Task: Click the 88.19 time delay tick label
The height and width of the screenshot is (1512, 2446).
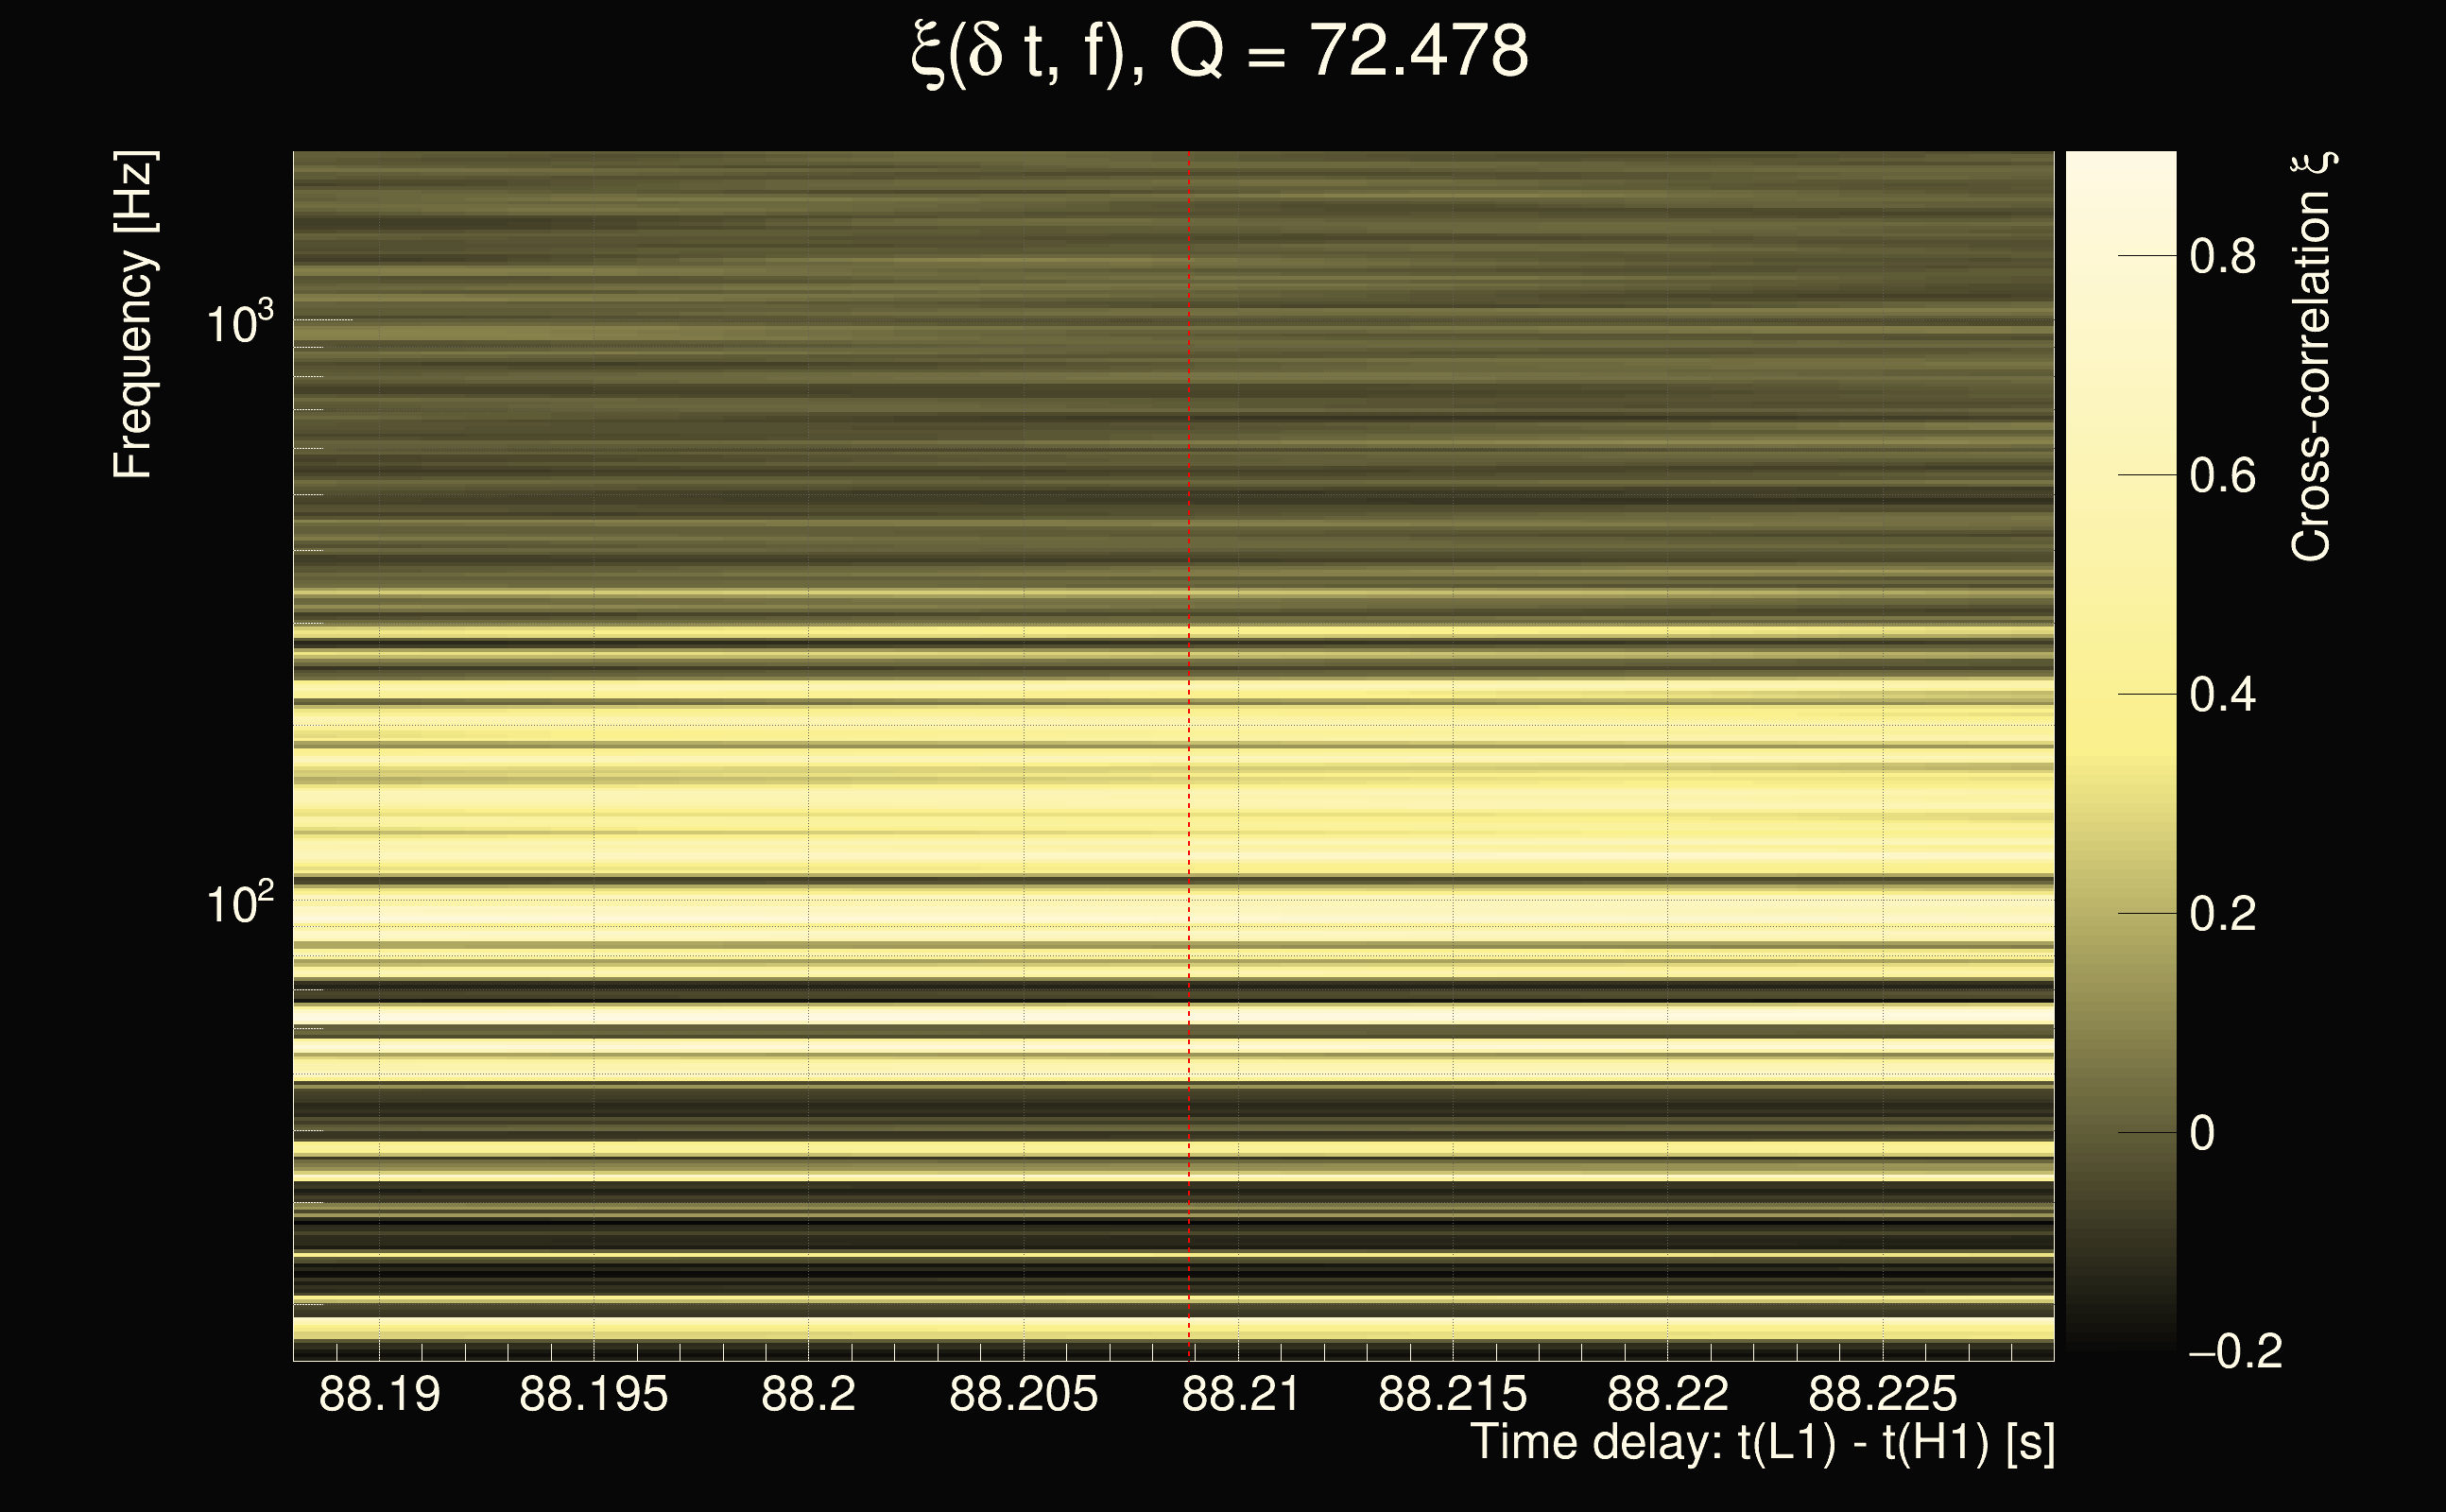Action: click(x=379, y=1394)
